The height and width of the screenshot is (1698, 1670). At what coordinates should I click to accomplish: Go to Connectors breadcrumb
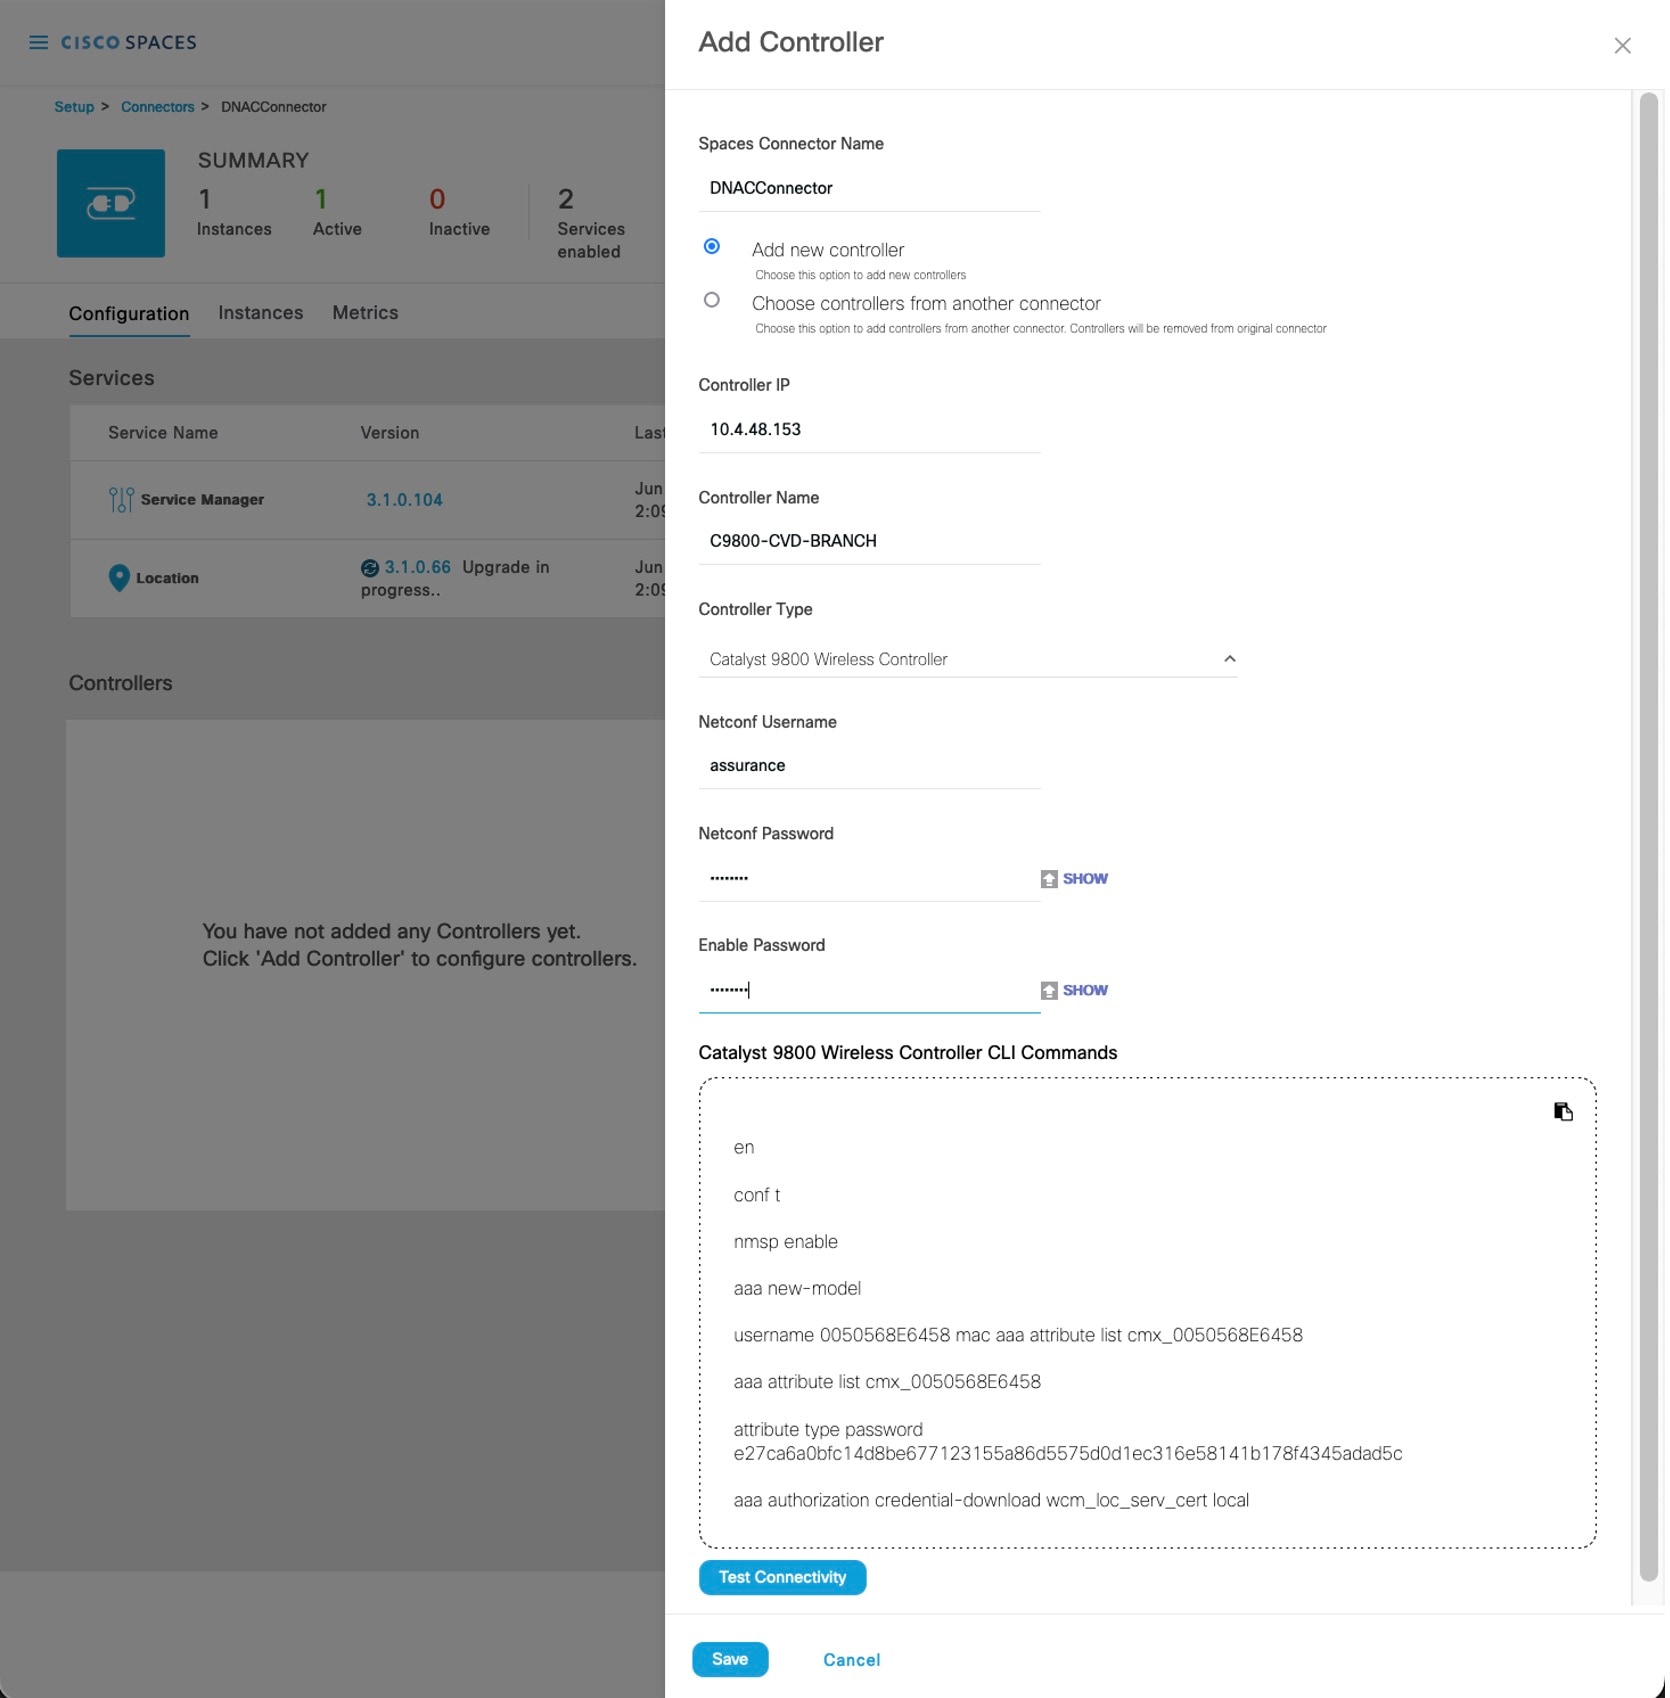coord(158,107)
